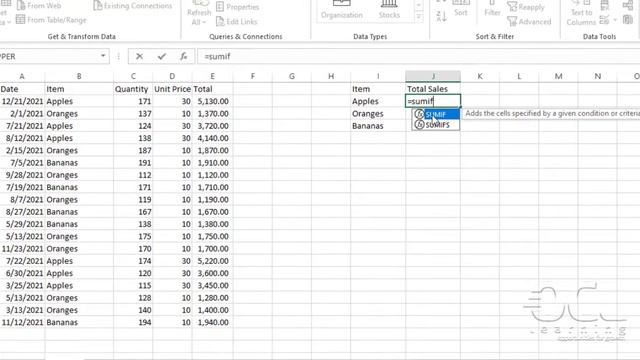Cancel formula entry with X button
The image size is (640, 360).
[x=140, y=56]
